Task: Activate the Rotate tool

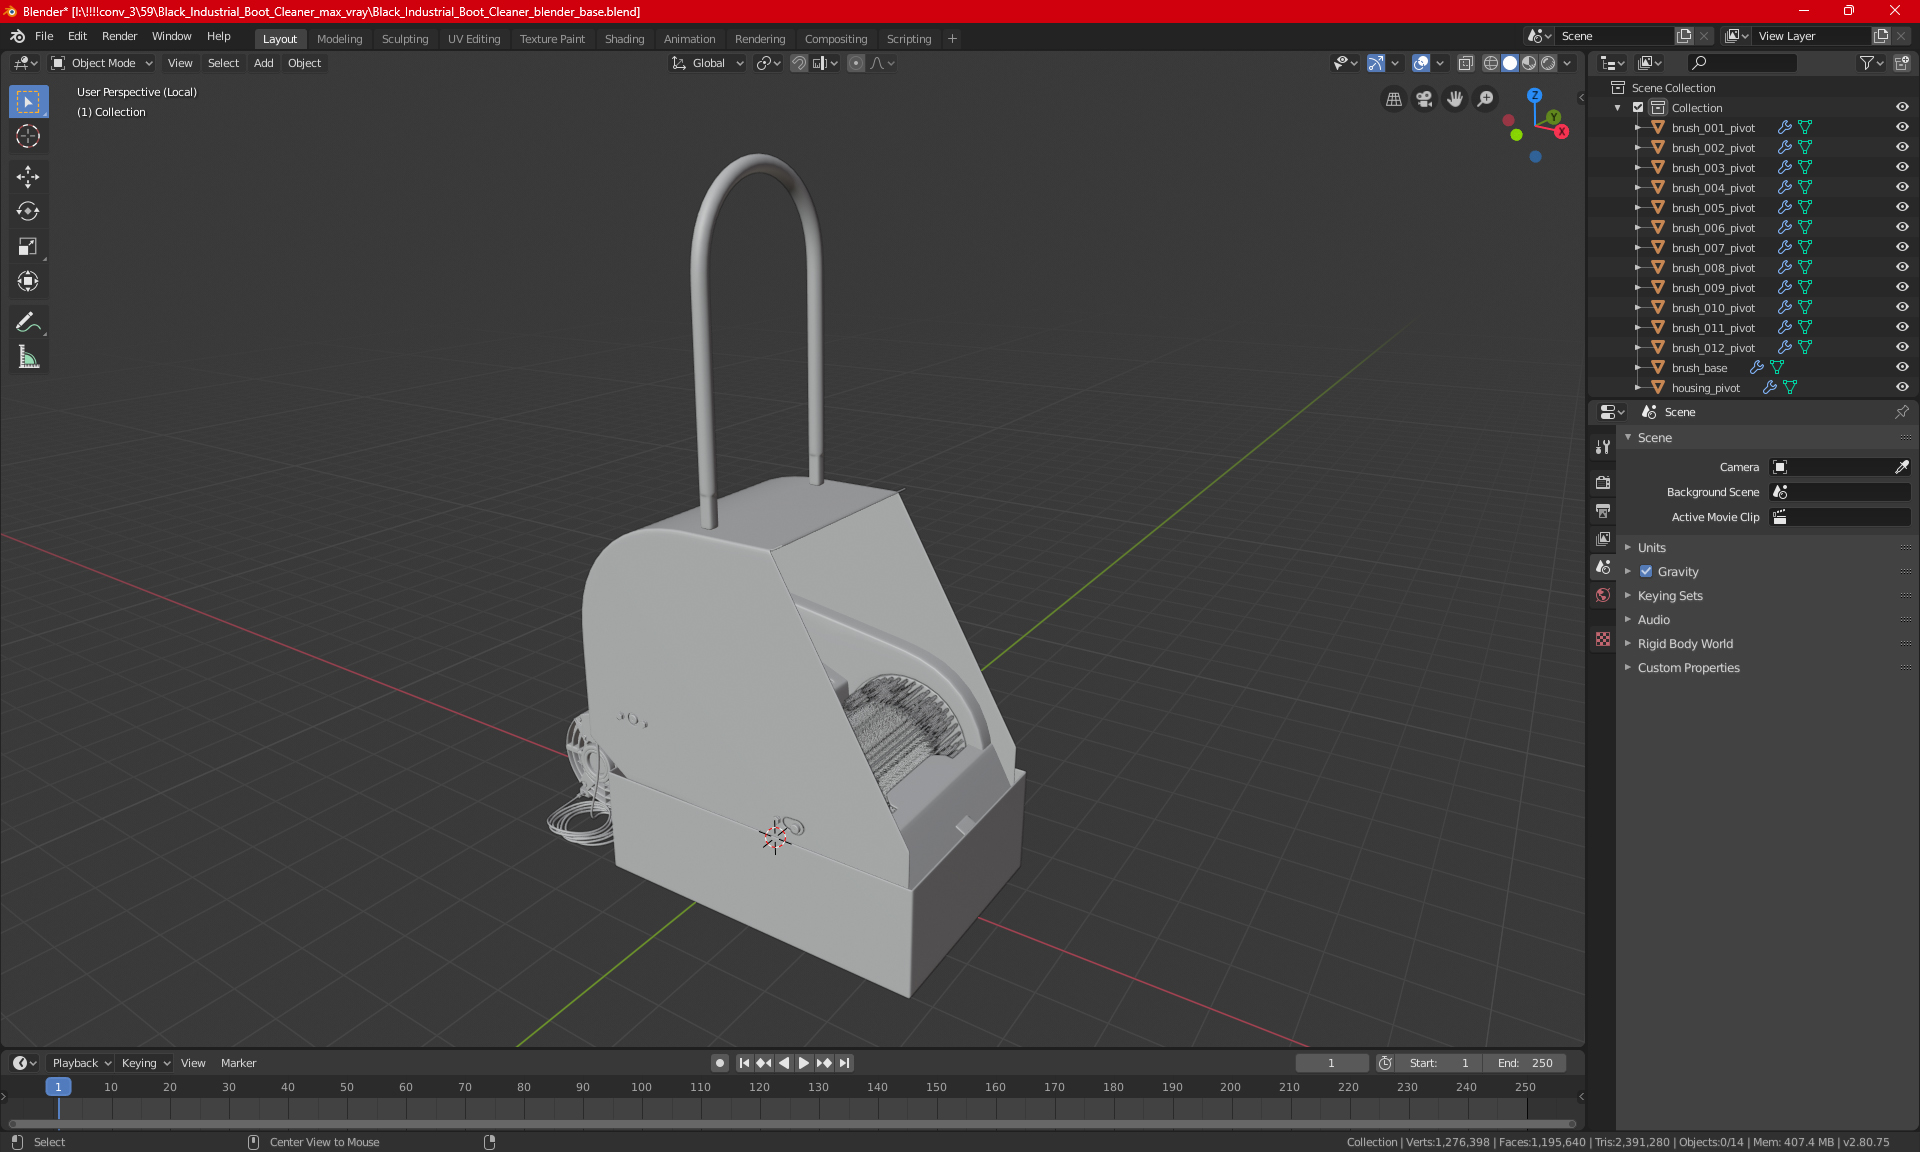Action: click(x=28, y=211)
